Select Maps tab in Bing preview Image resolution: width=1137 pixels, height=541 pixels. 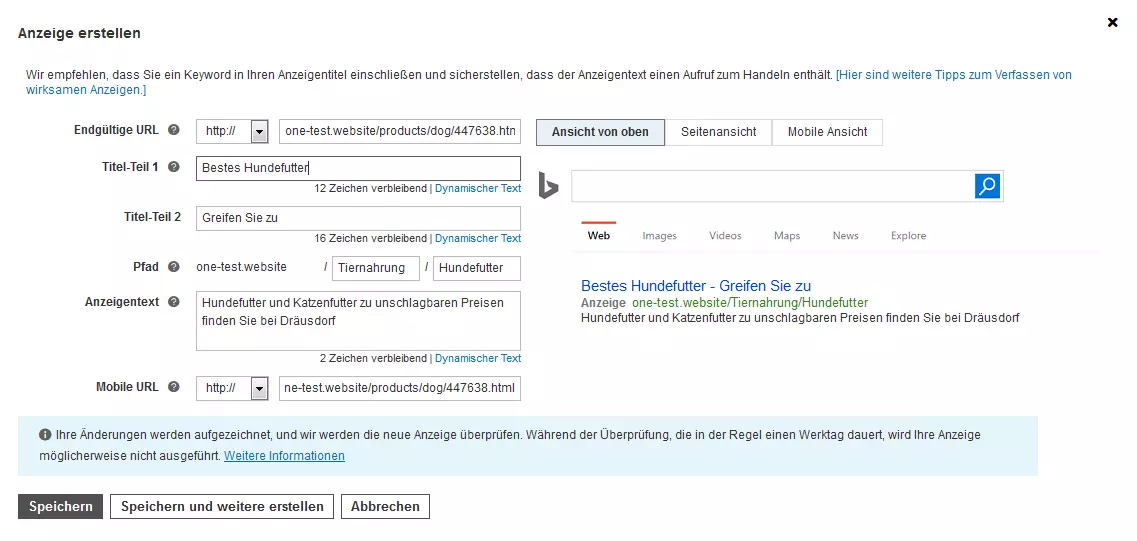click(787, 236)
